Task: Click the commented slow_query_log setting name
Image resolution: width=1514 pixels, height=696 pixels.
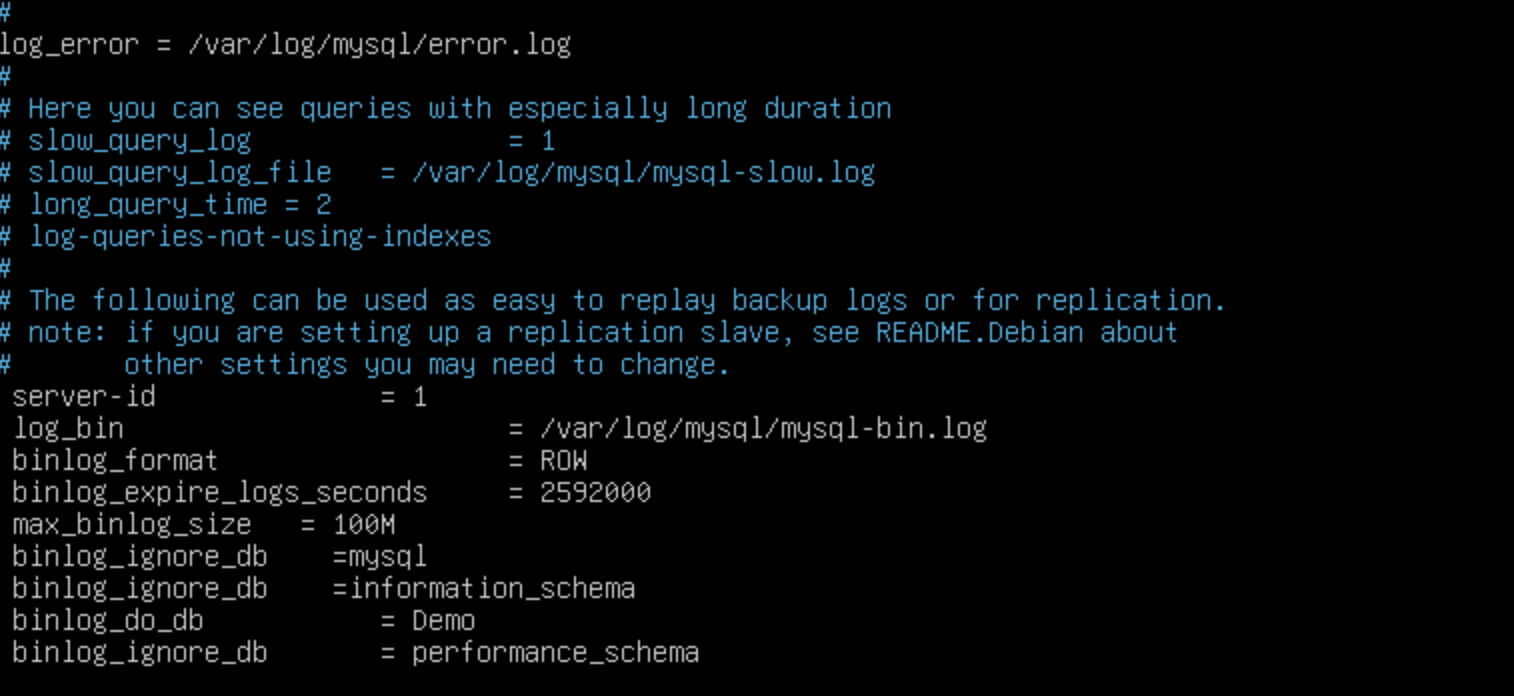Action: 139,141
